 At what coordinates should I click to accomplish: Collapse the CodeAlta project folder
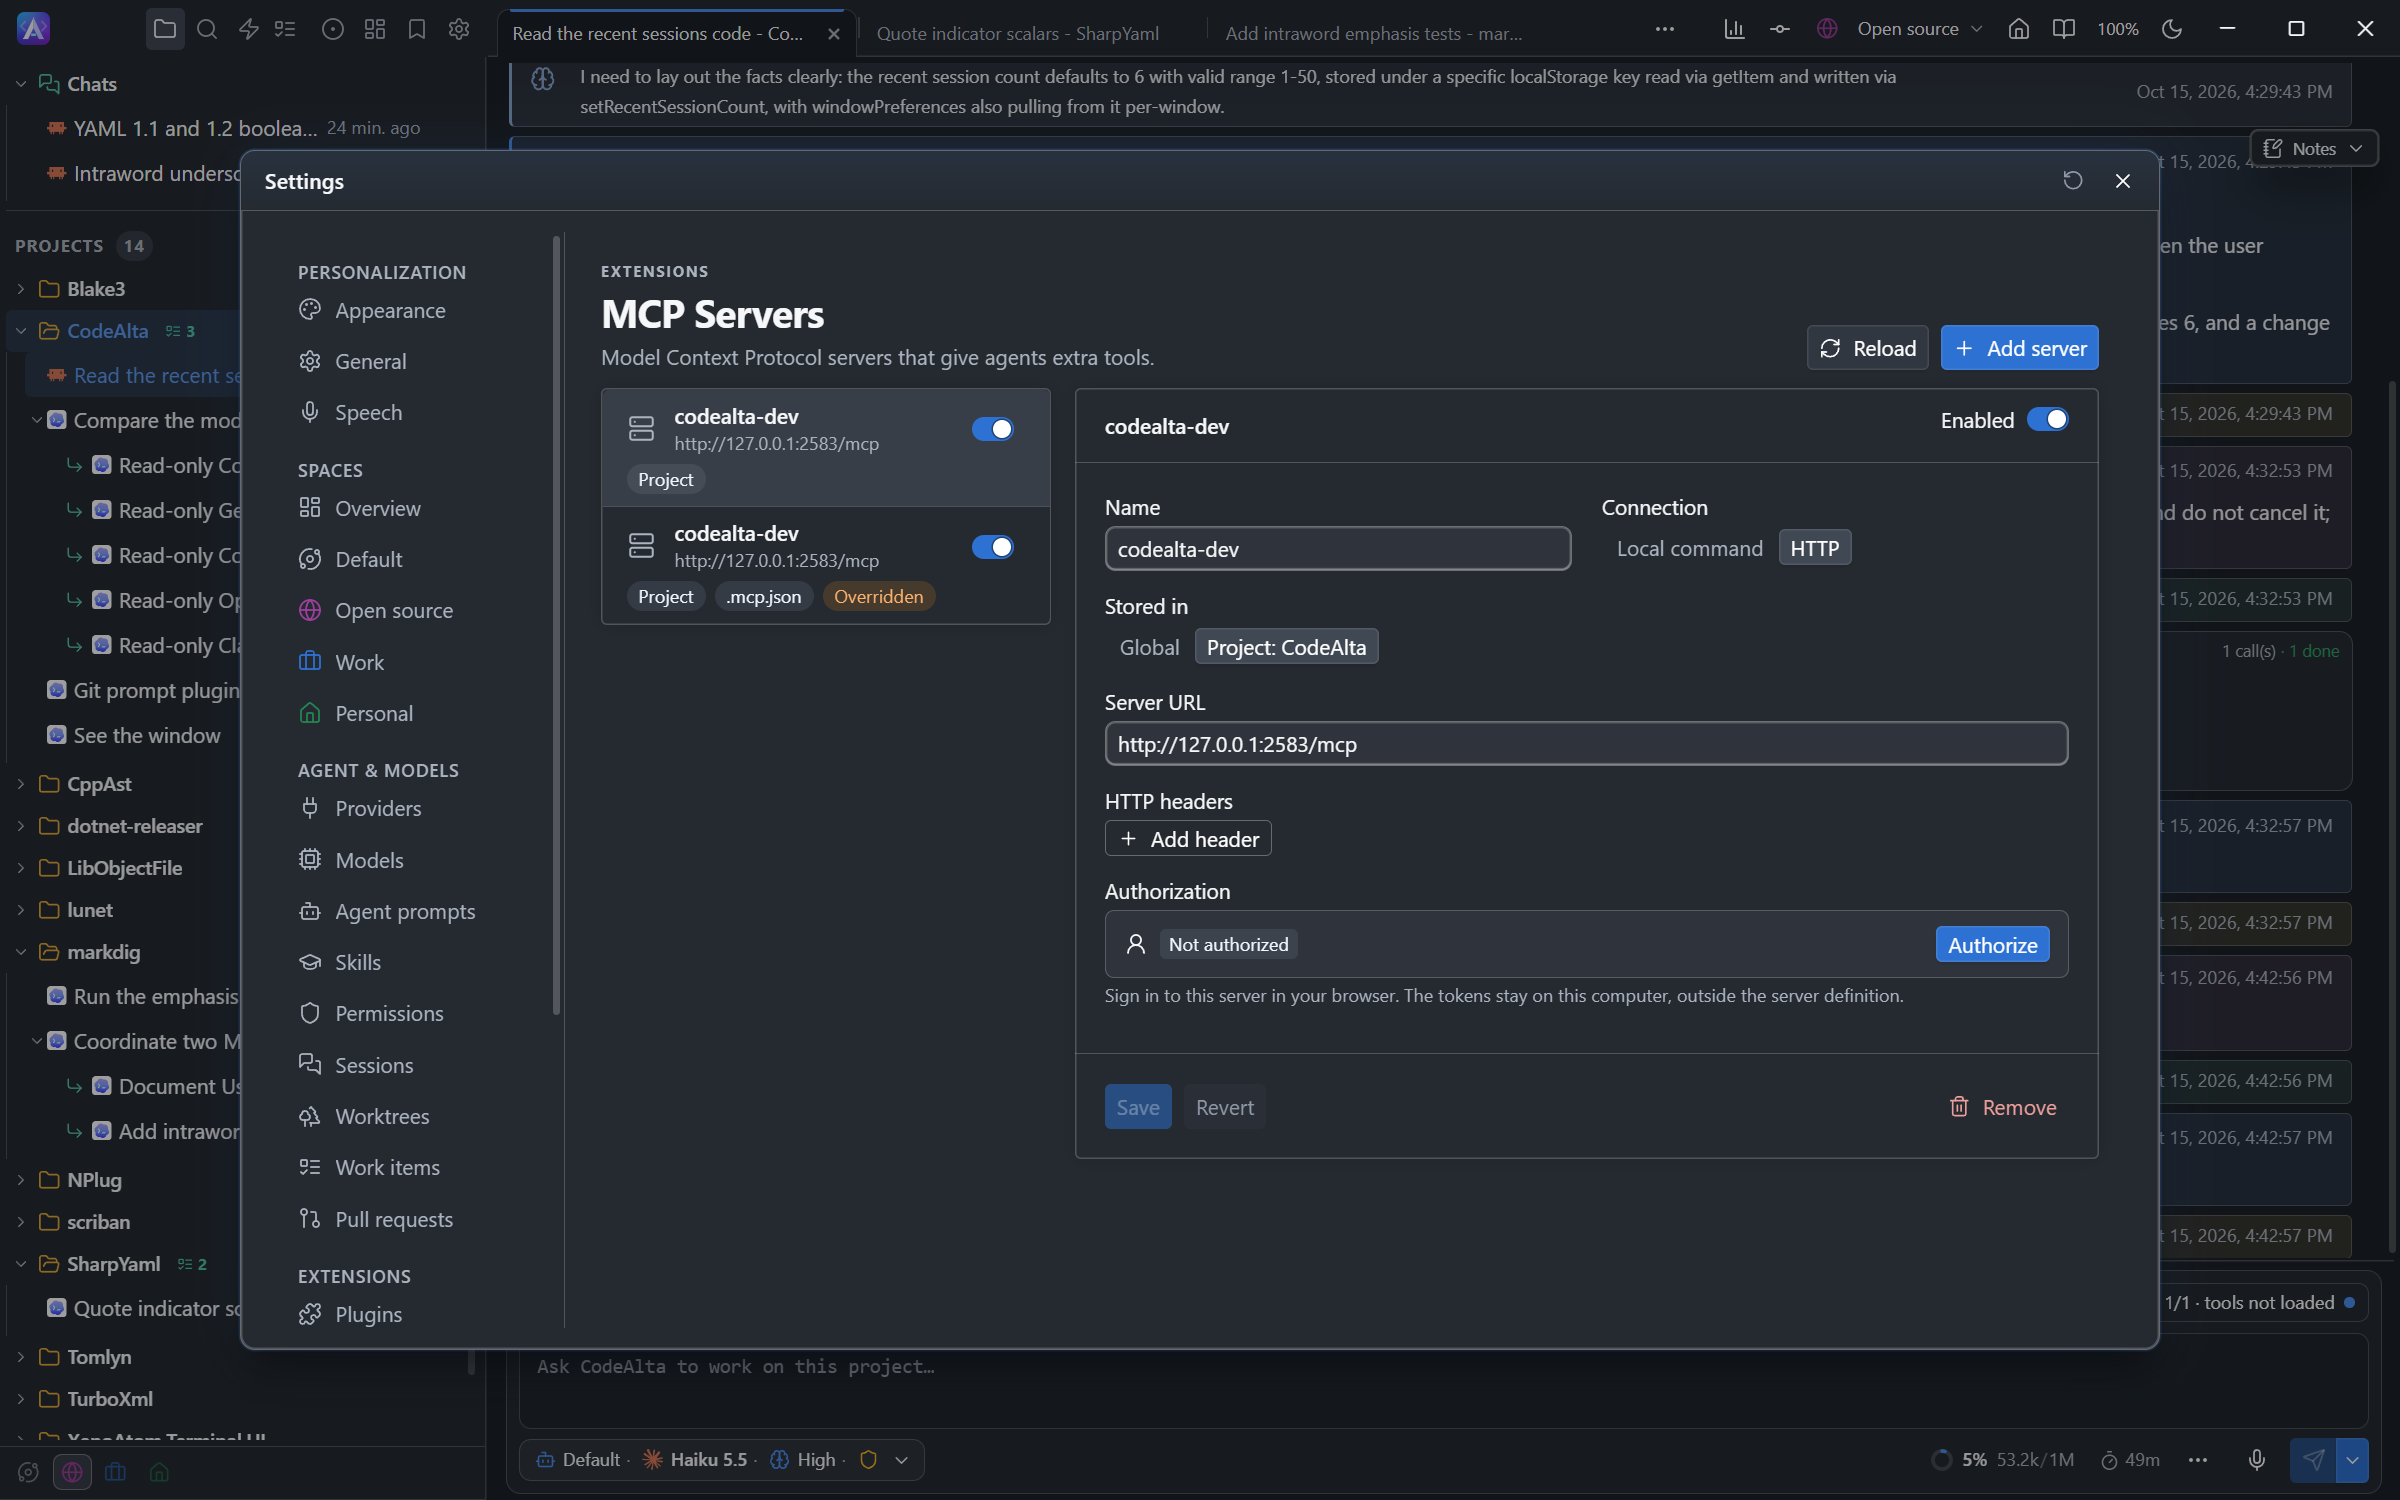pos(20,331)
